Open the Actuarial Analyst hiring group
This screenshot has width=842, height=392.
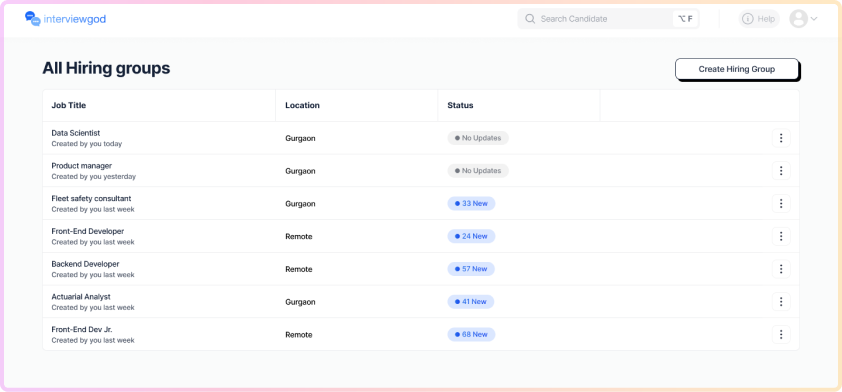click(x=81, y=296)
